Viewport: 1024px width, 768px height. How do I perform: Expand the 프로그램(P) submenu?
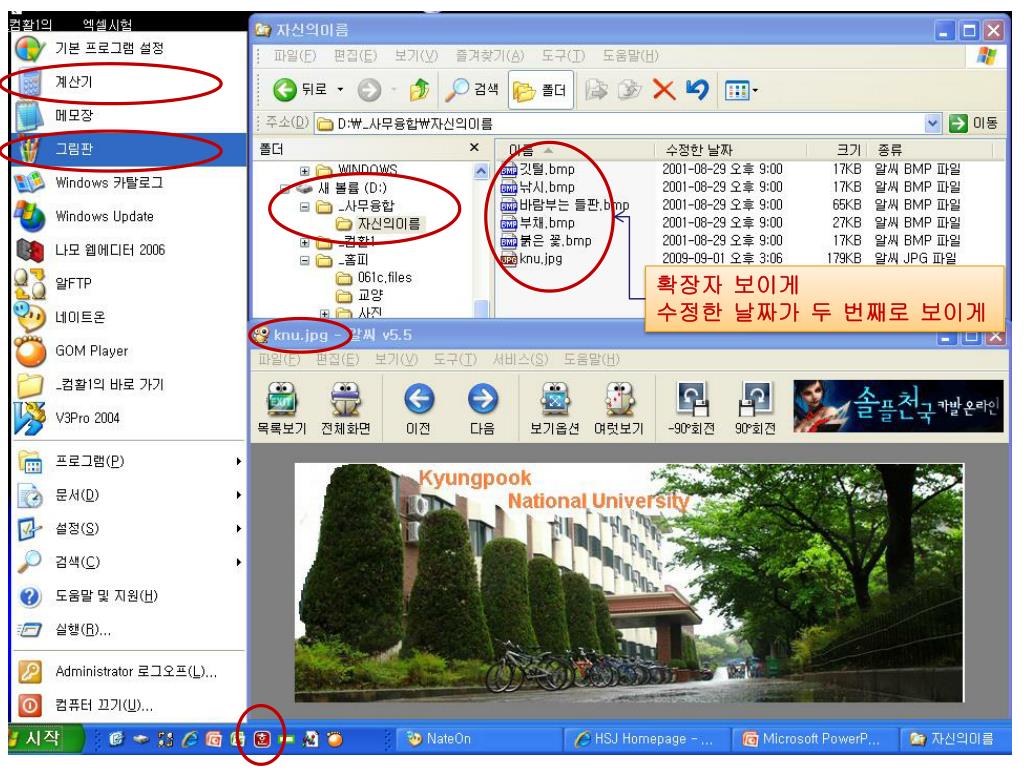tap(128, 462)
